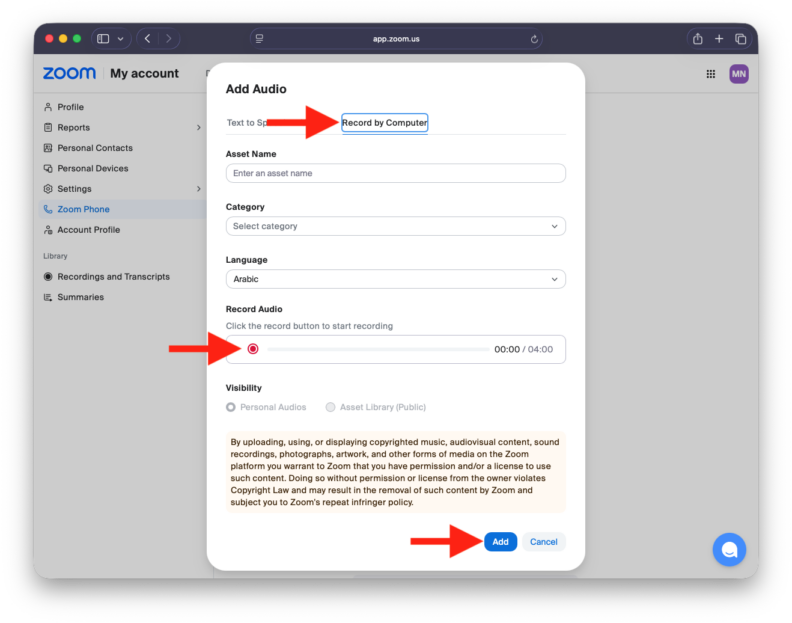The width and height of the screenshot is (792, 623).
Task: Click the Account Profile icon
Action: tap(48, 230)
